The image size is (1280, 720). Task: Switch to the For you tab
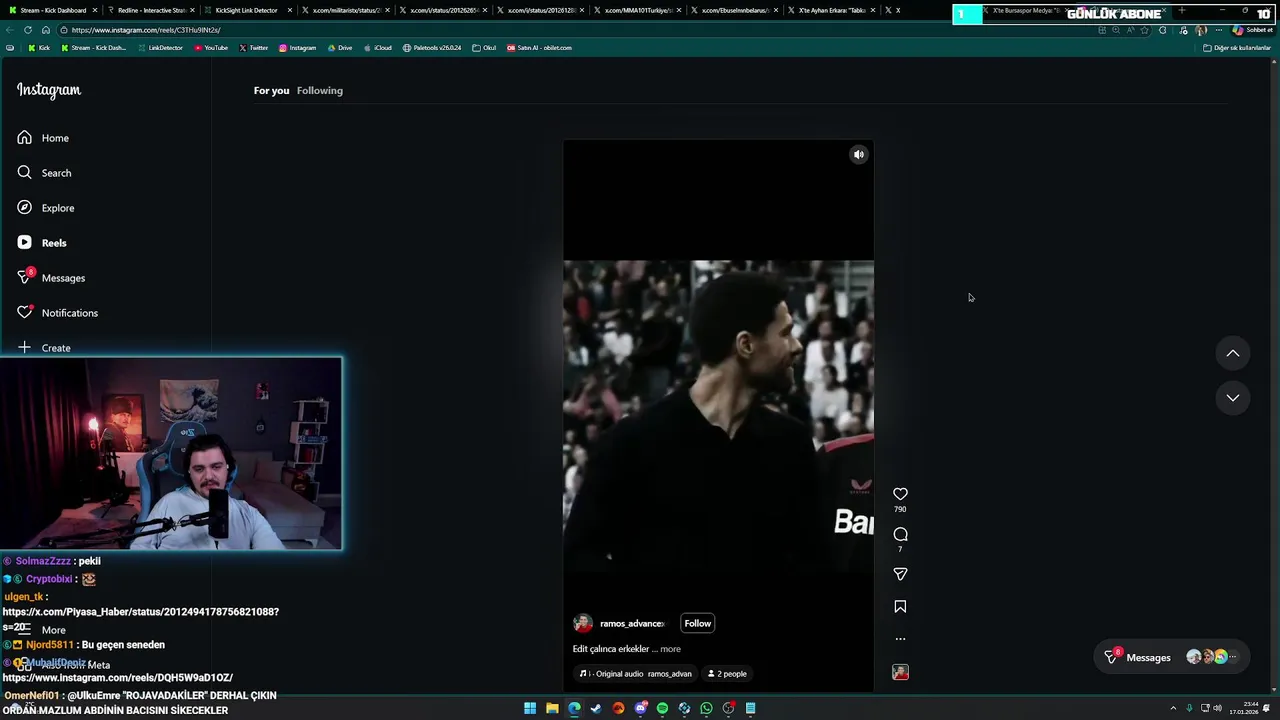pos(271,91)
